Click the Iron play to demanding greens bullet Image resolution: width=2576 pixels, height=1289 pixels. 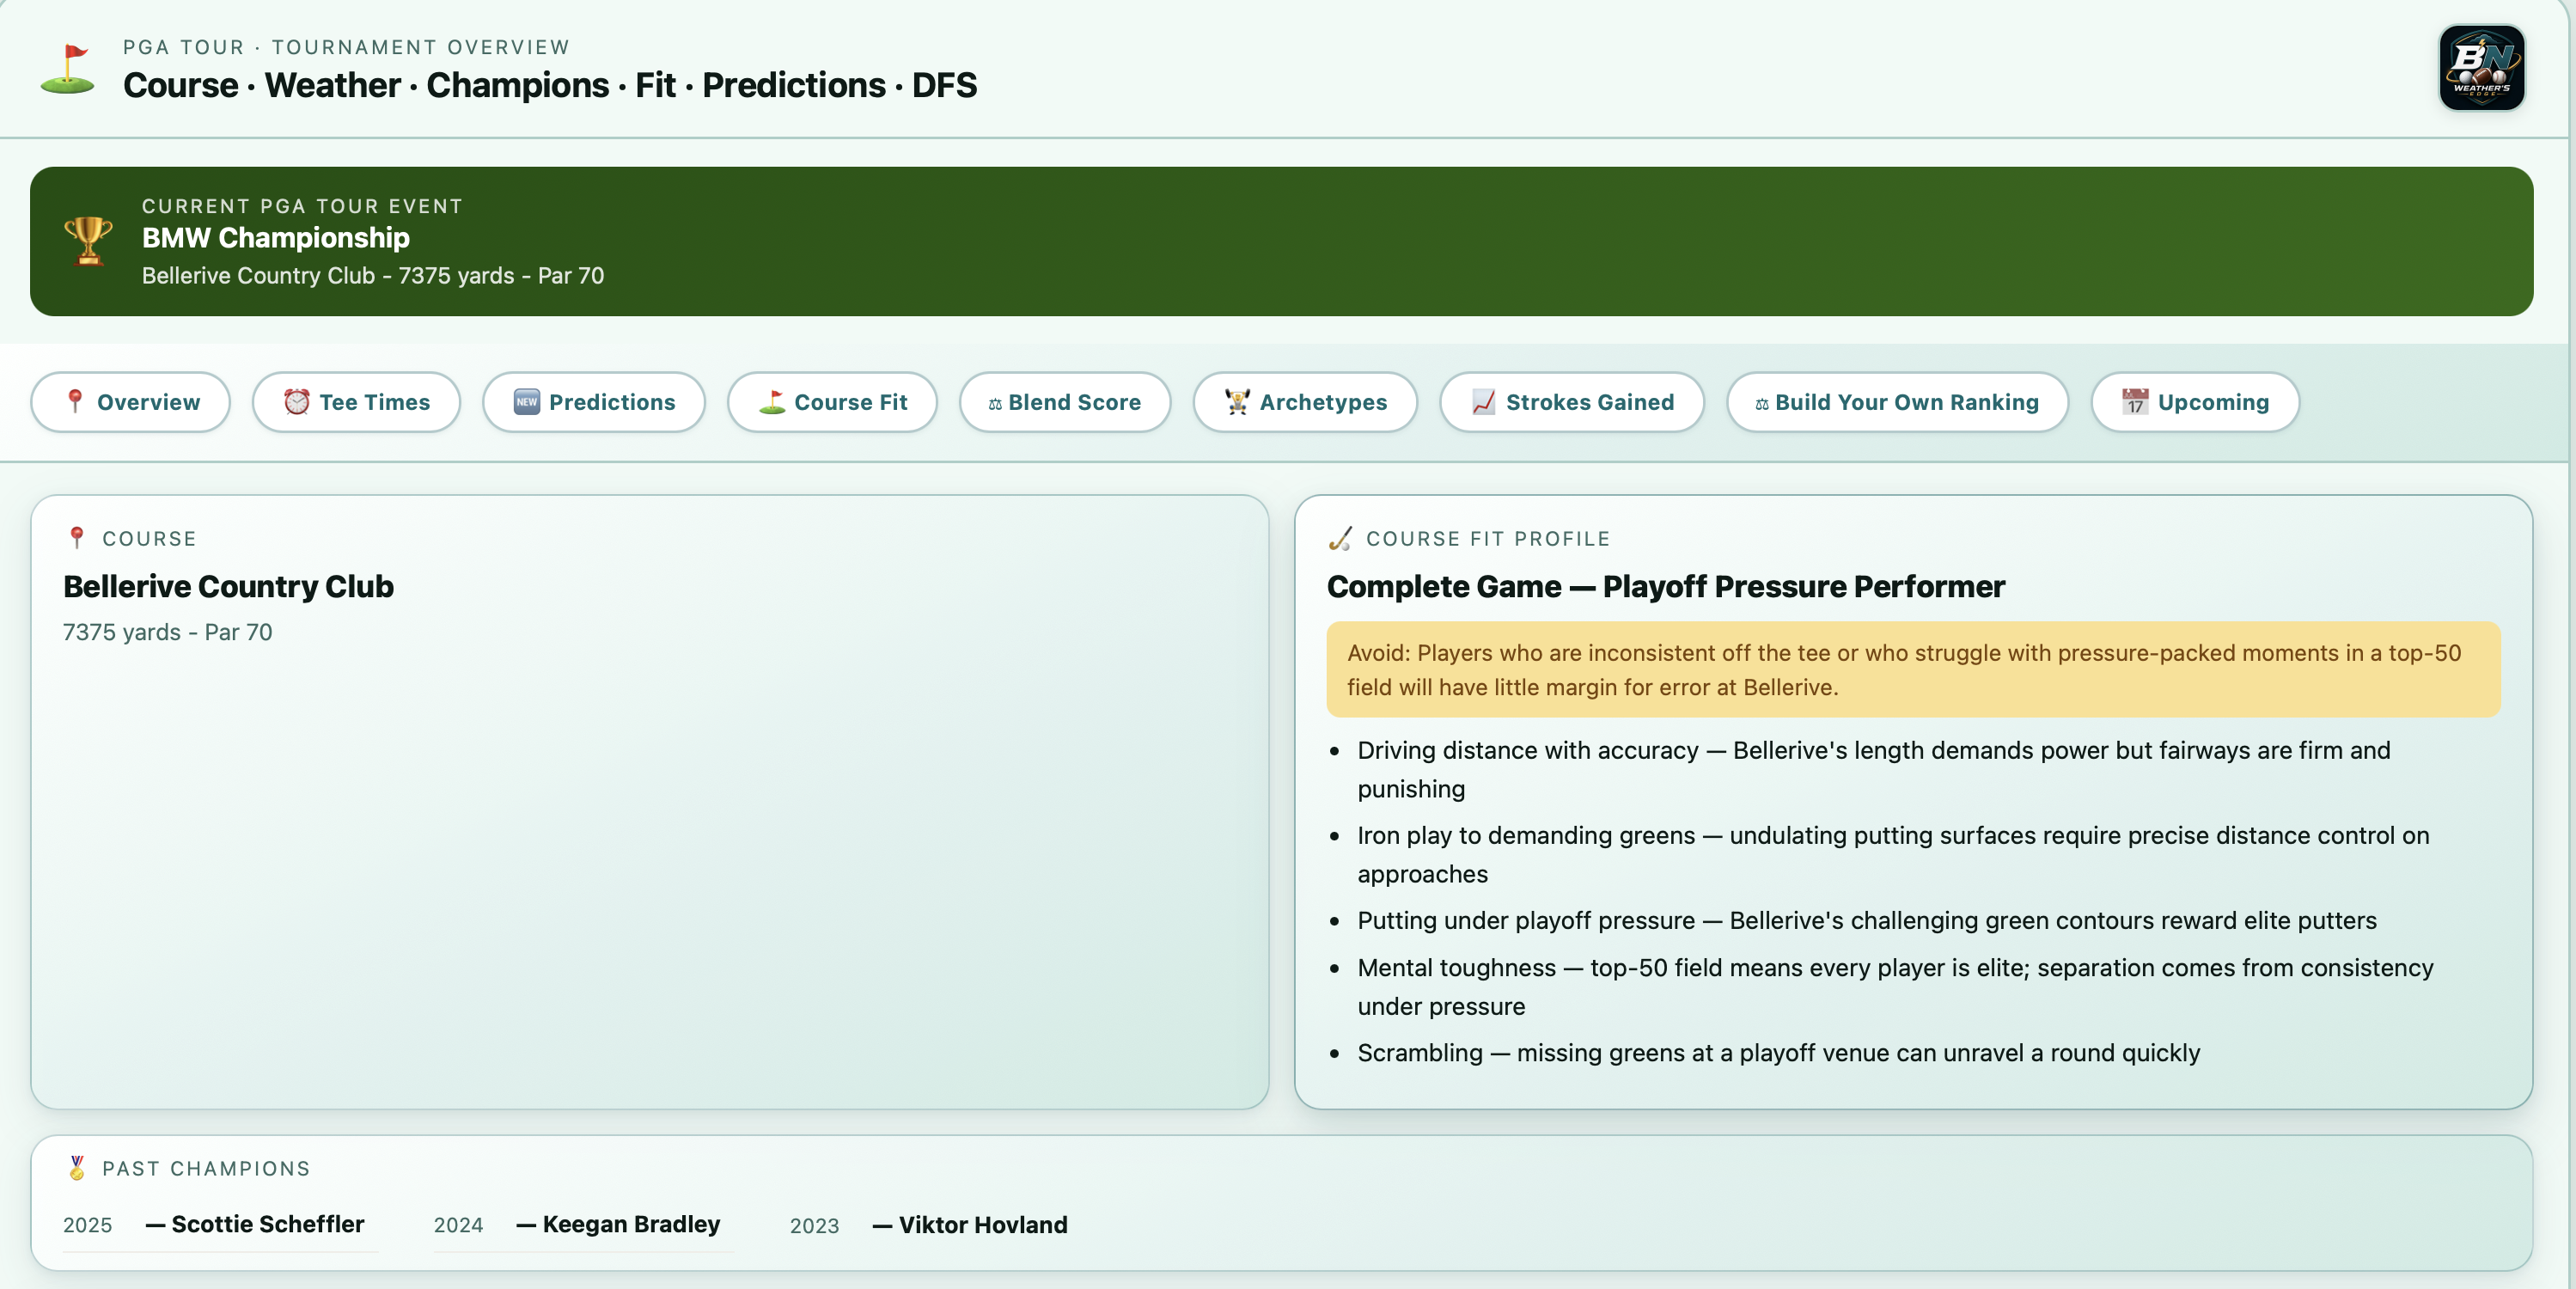[1893, 854]
